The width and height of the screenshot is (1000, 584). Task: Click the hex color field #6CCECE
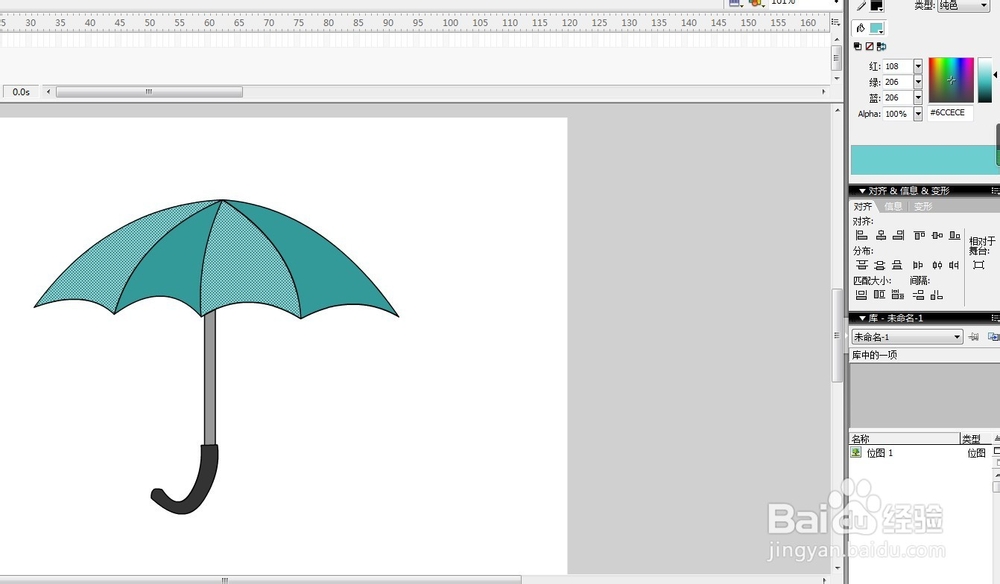point(950,113)
